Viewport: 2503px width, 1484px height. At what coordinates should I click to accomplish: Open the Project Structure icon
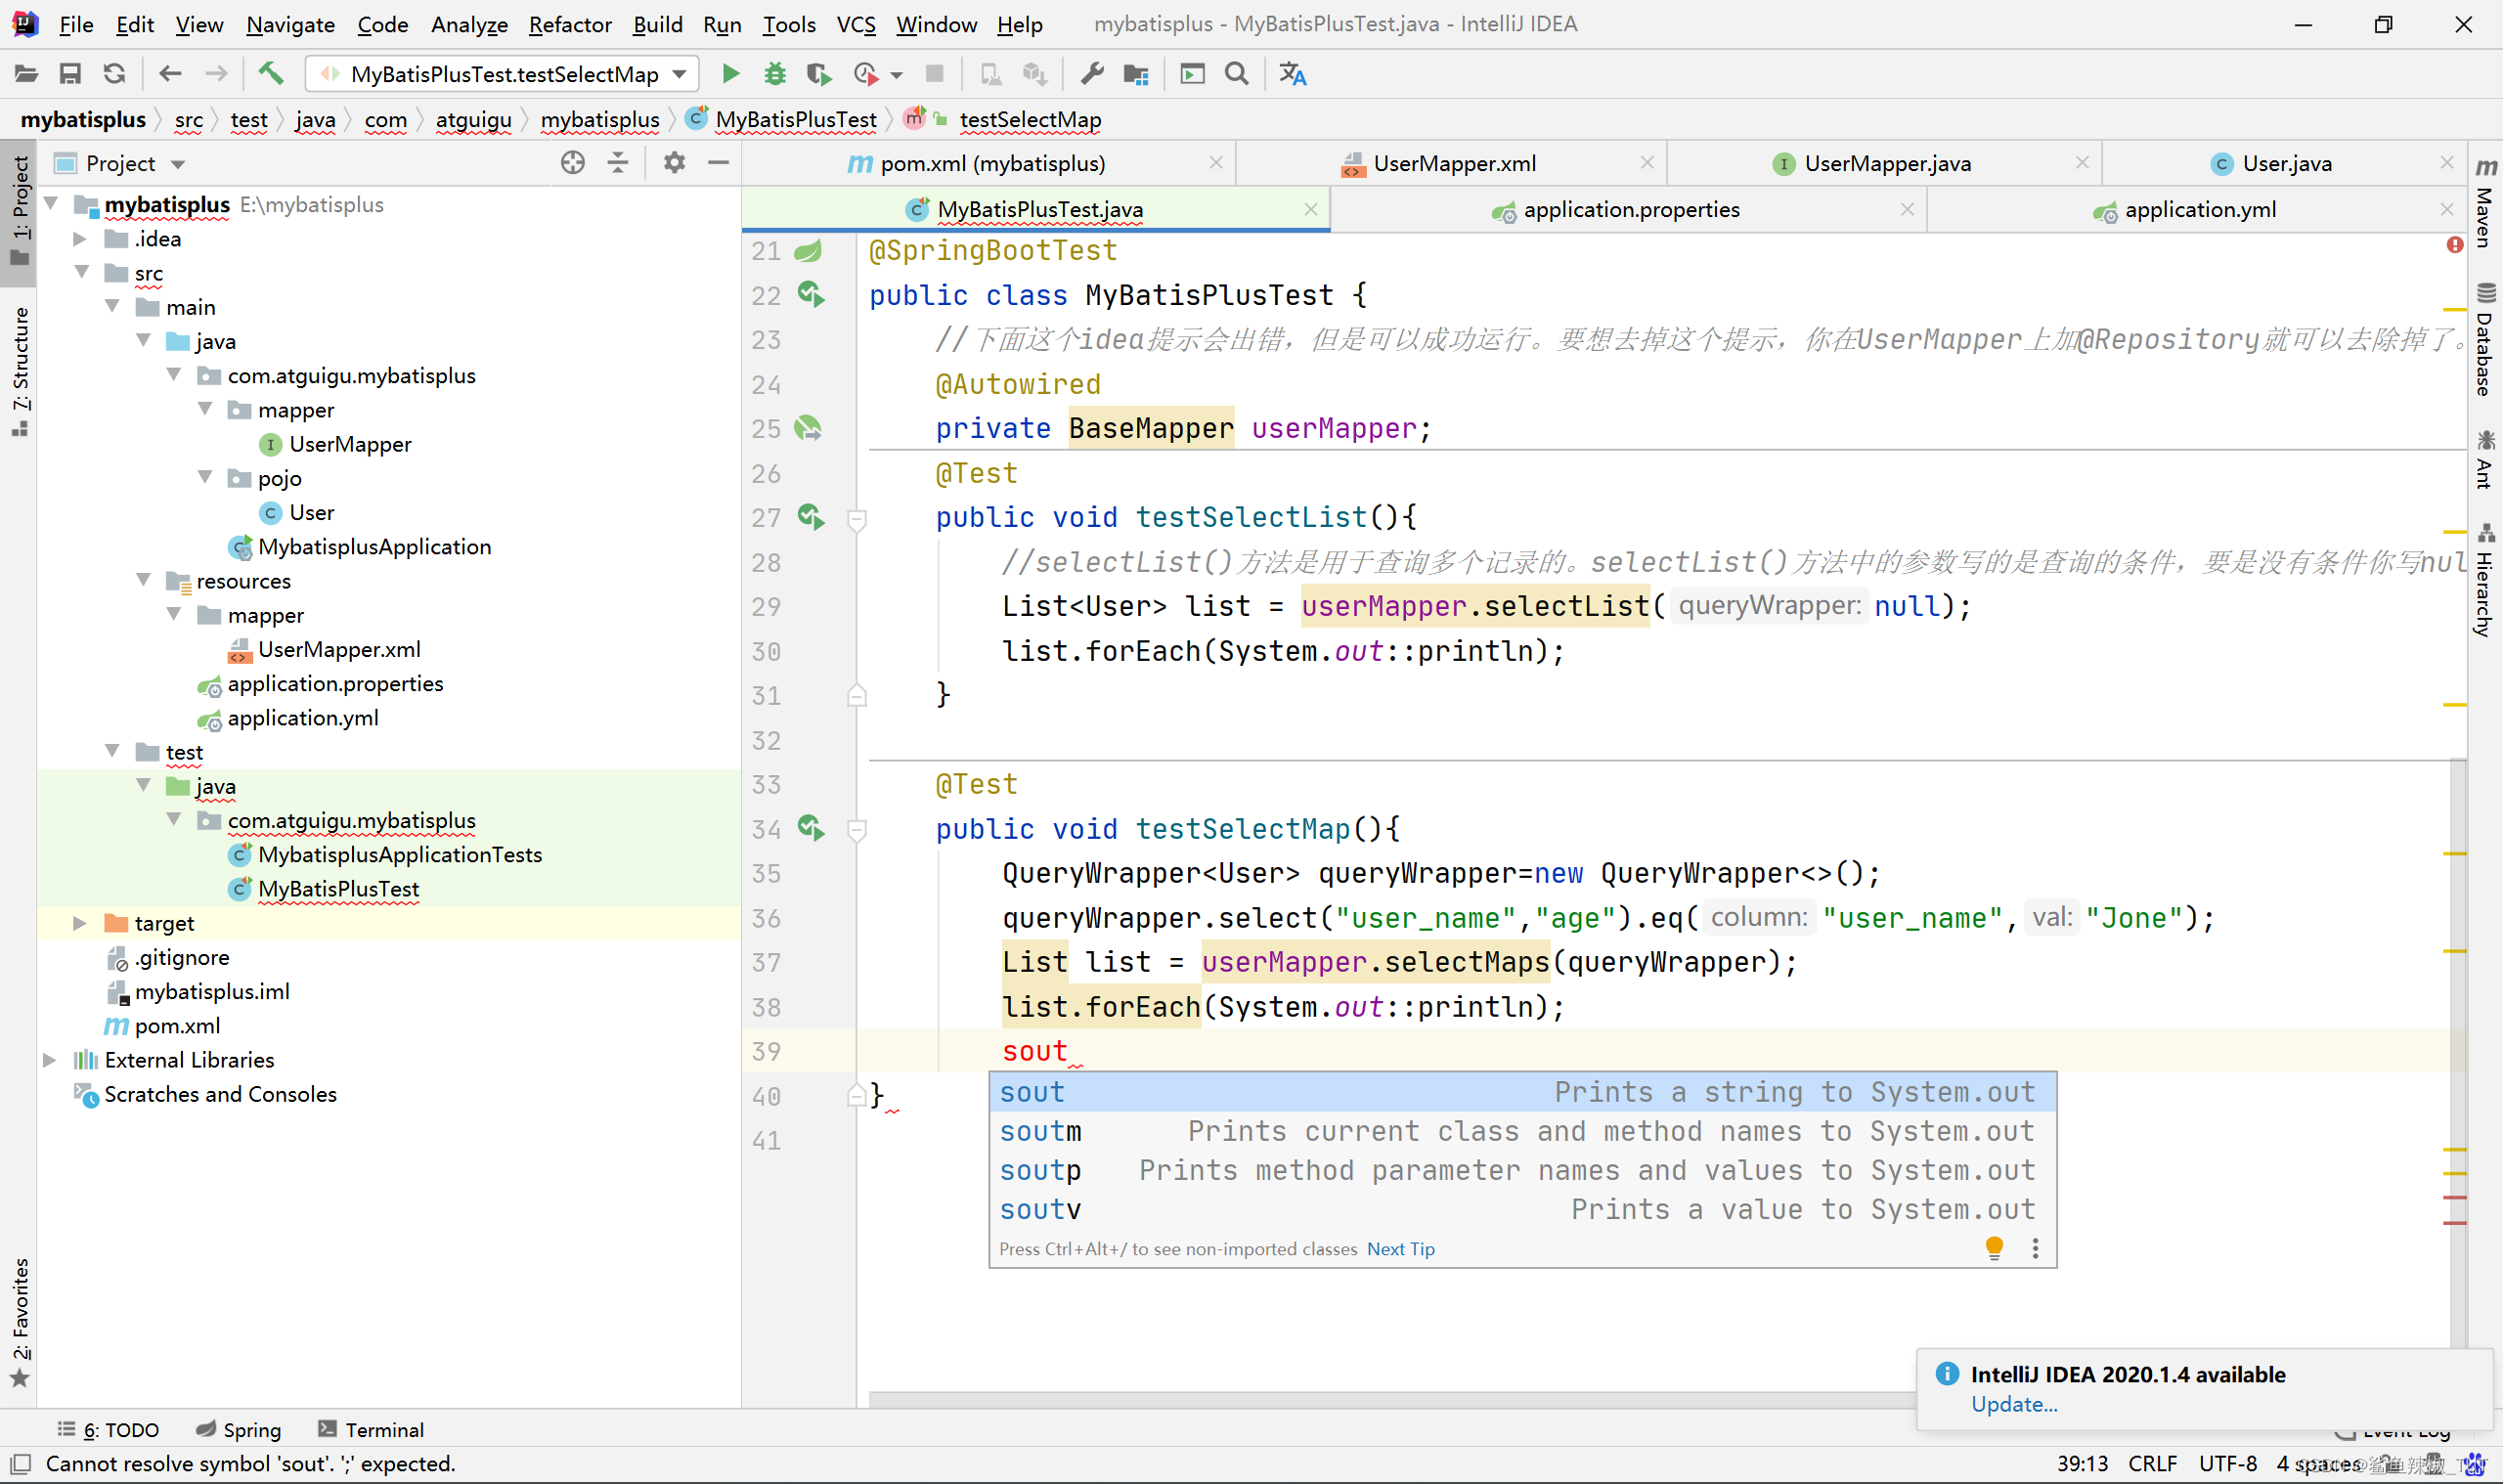coord(1136,73)
